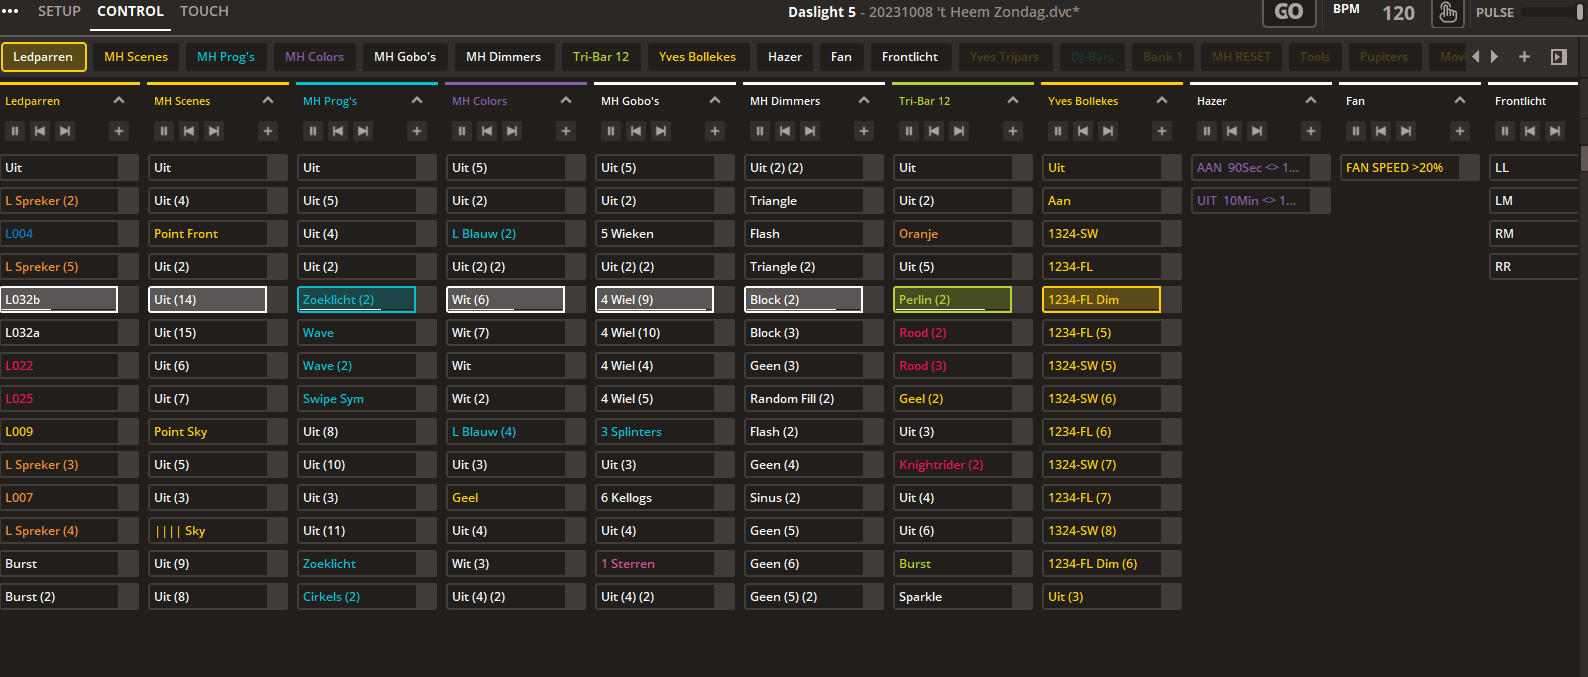Open the MH Scenes page tab
This screenshot has width=1588, height=677.
(136, 57)
